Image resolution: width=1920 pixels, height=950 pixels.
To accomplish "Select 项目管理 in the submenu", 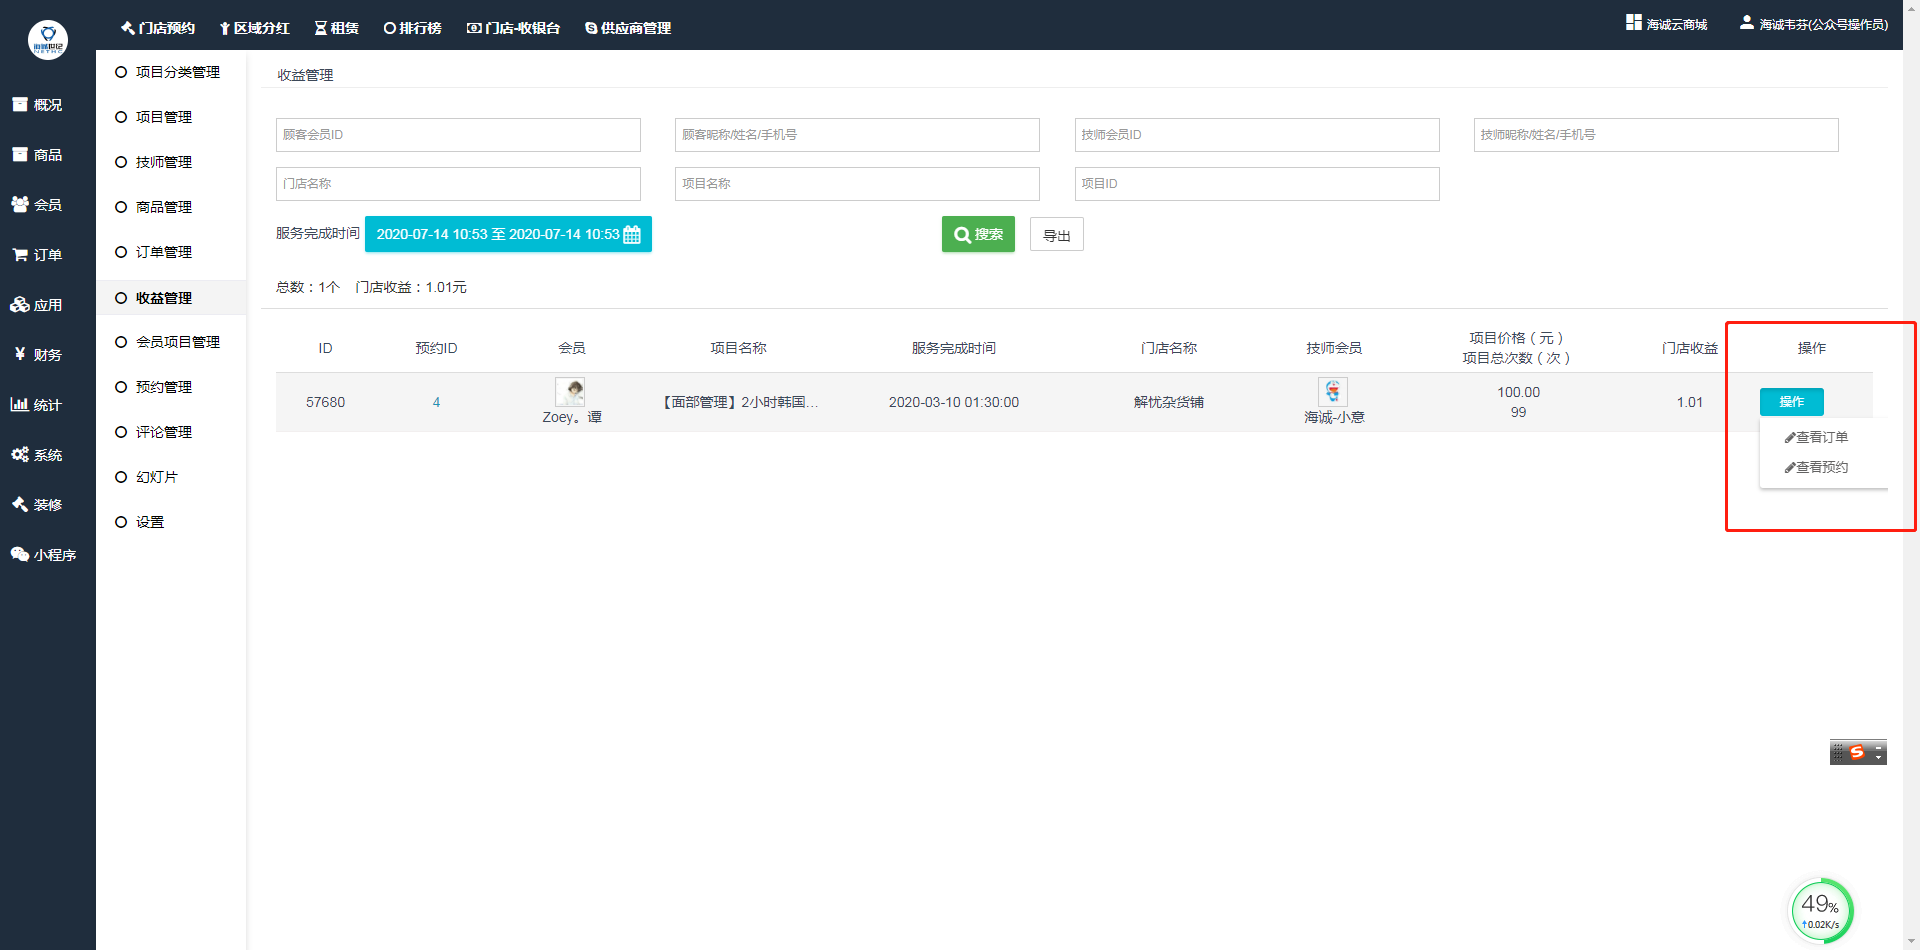I will pos(154,117).
